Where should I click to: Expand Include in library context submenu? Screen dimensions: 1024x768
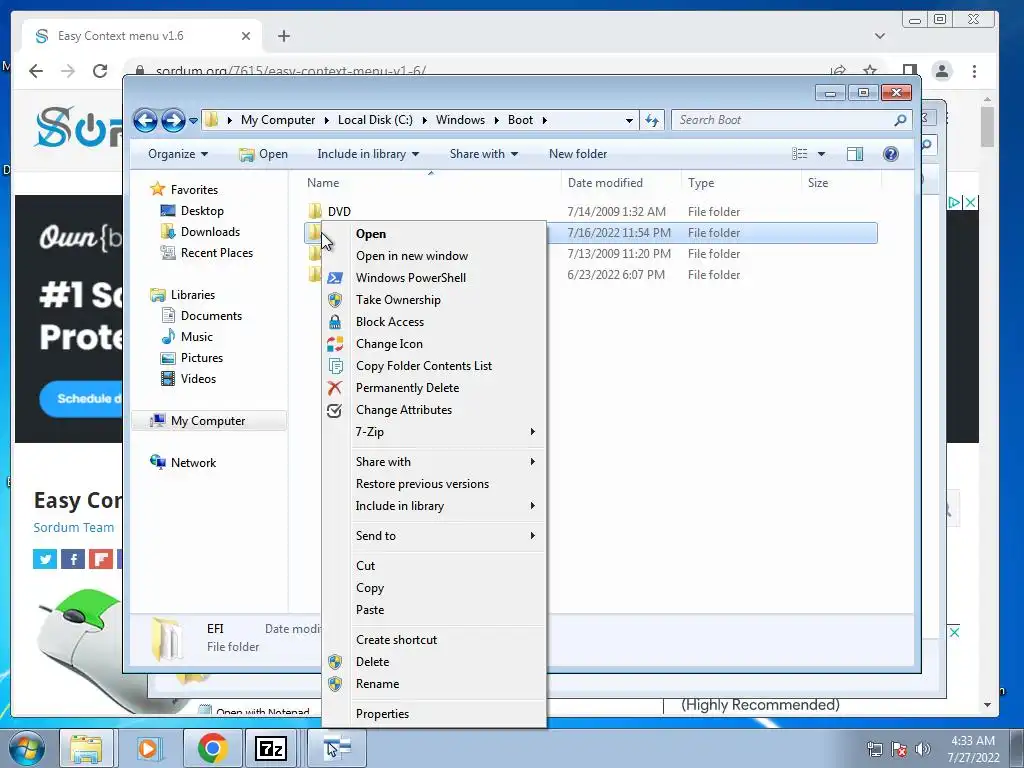click(533, 505)
